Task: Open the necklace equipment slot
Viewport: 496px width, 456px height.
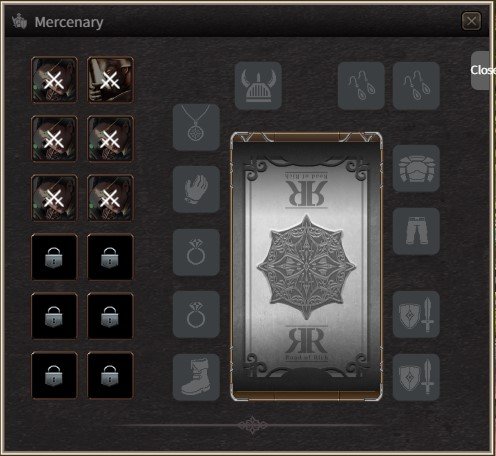Action: pos(196,127)
